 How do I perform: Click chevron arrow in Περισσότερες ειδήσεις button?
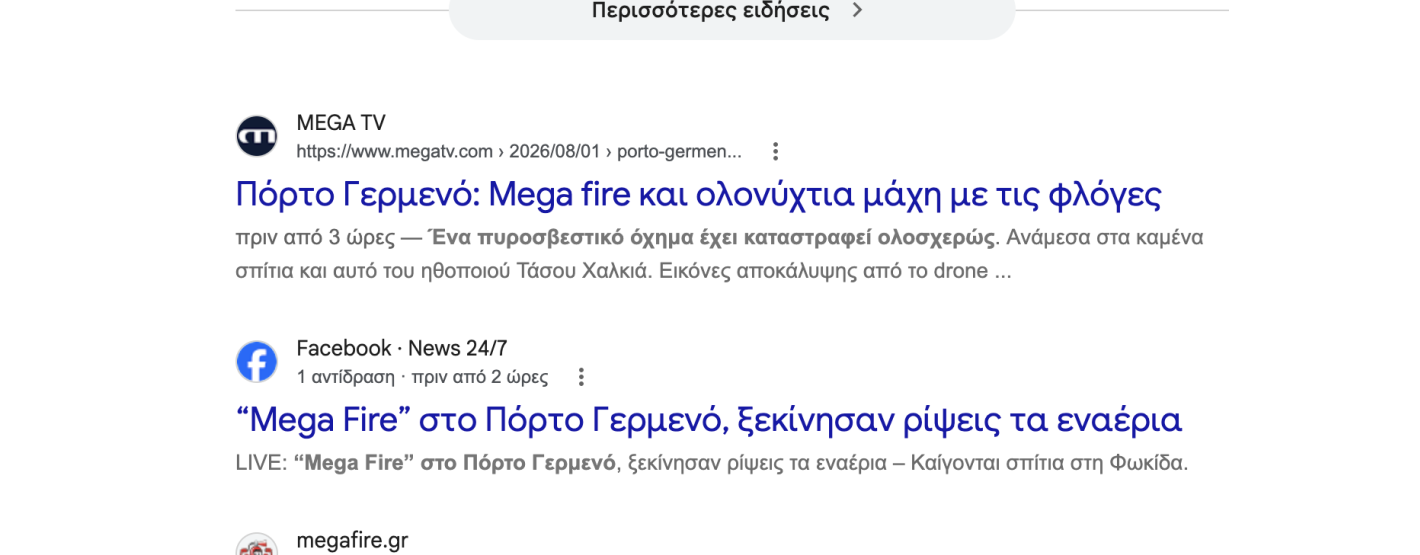(x=856, y=11)
